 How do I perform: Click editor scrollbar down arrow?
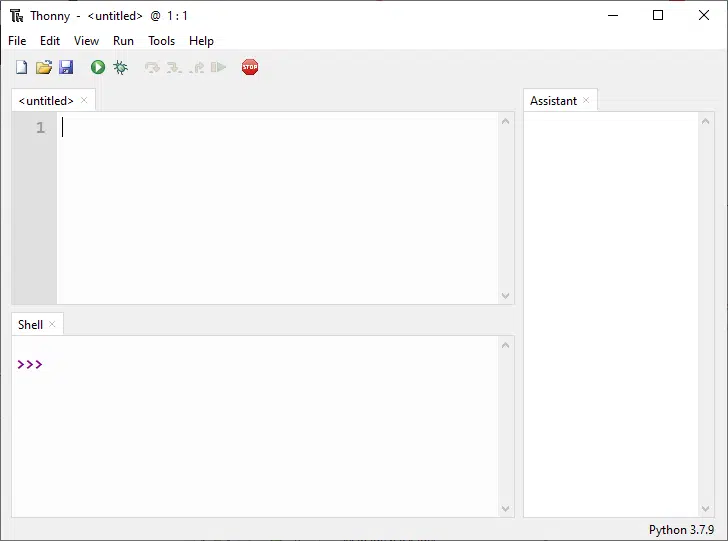pos(506,295)
